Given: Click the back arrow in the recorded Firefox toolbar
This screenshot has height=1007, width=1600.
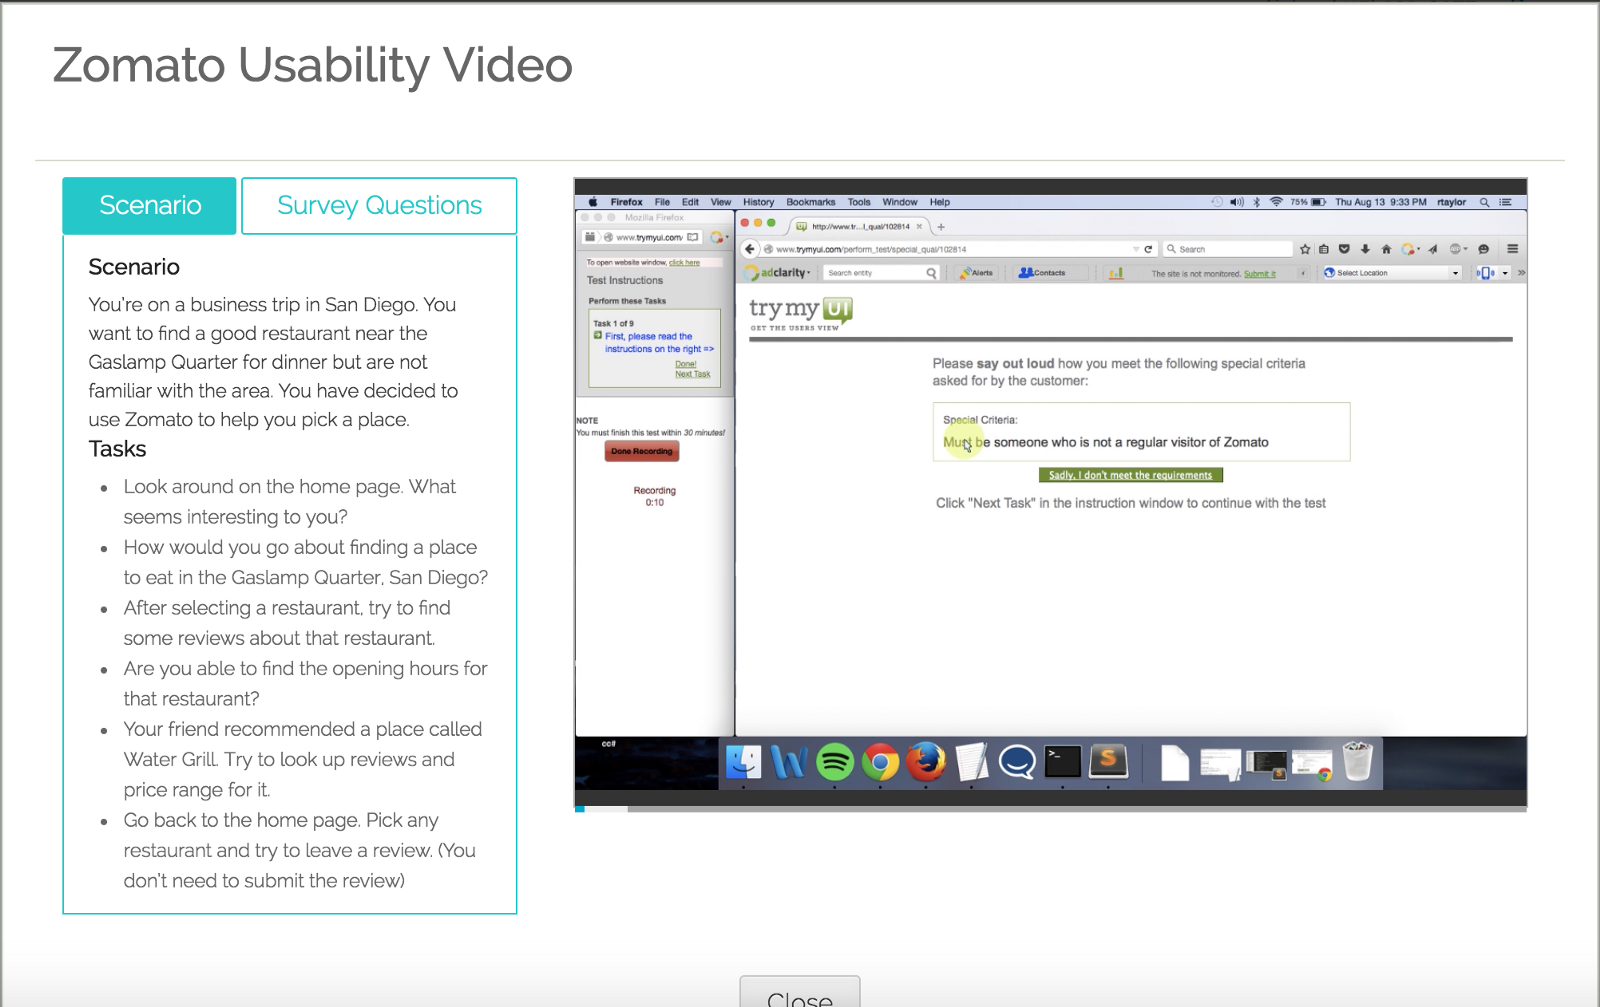Looking at the screenshot, I should [750, 249].
